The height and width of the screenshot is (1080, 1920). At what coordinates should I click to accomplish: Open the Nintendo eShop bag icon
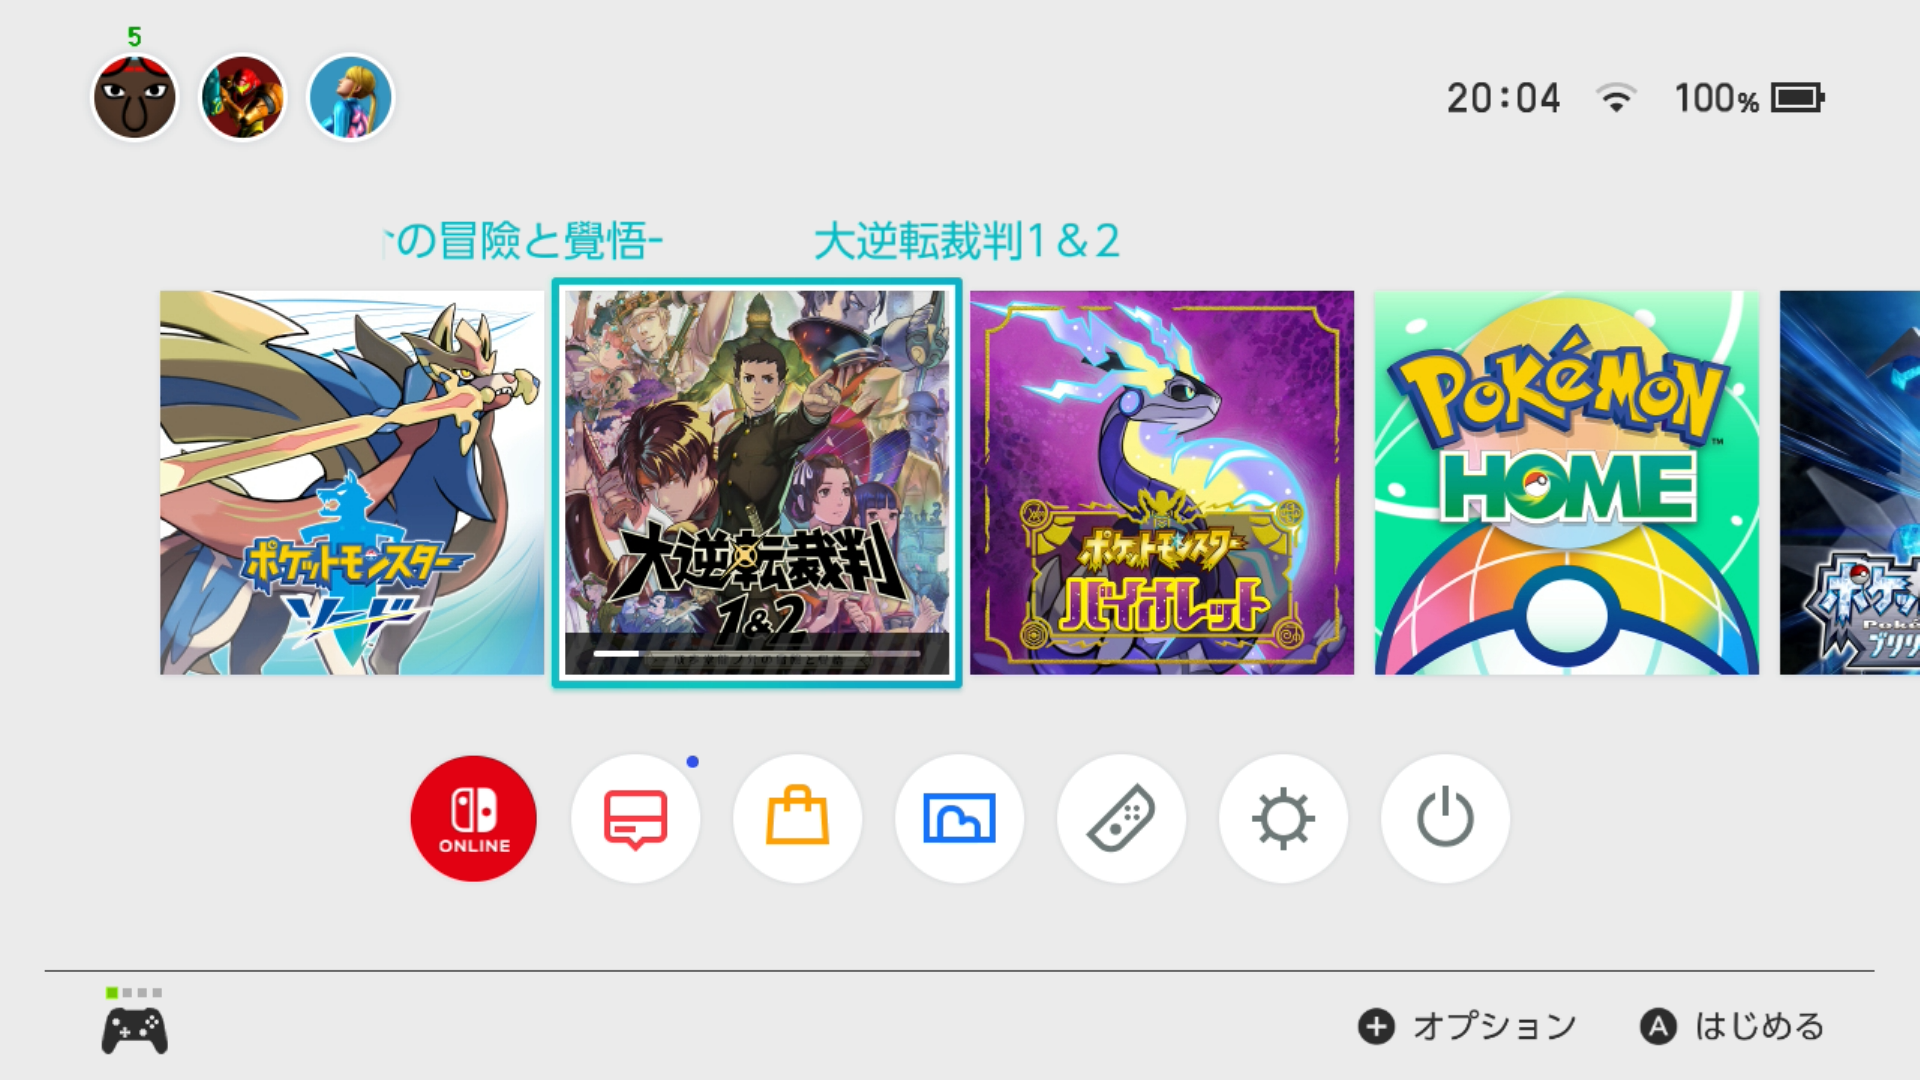pyautogui.click(x=797, y=819)
